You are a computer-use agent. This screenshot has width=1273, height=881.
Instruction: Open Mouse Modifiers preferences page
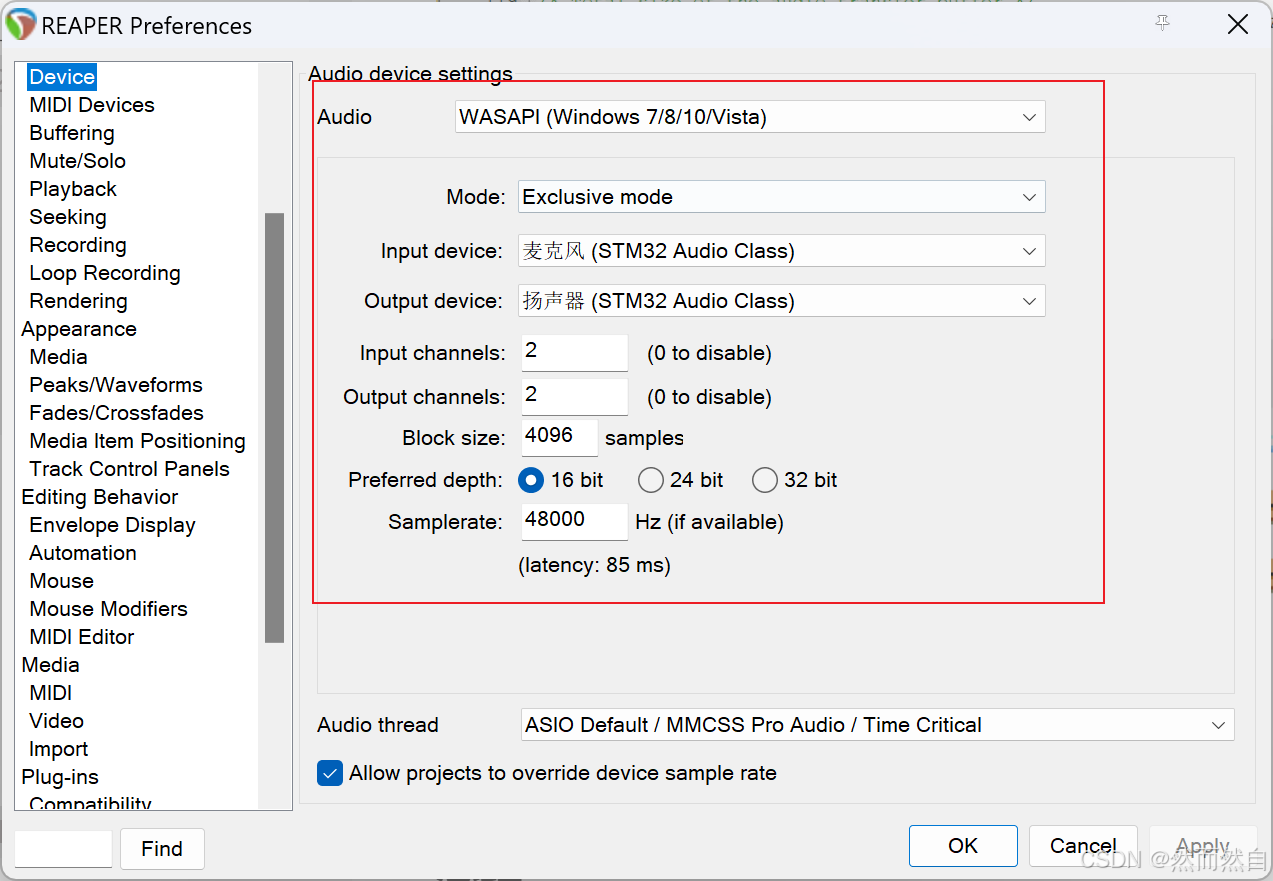109,609
